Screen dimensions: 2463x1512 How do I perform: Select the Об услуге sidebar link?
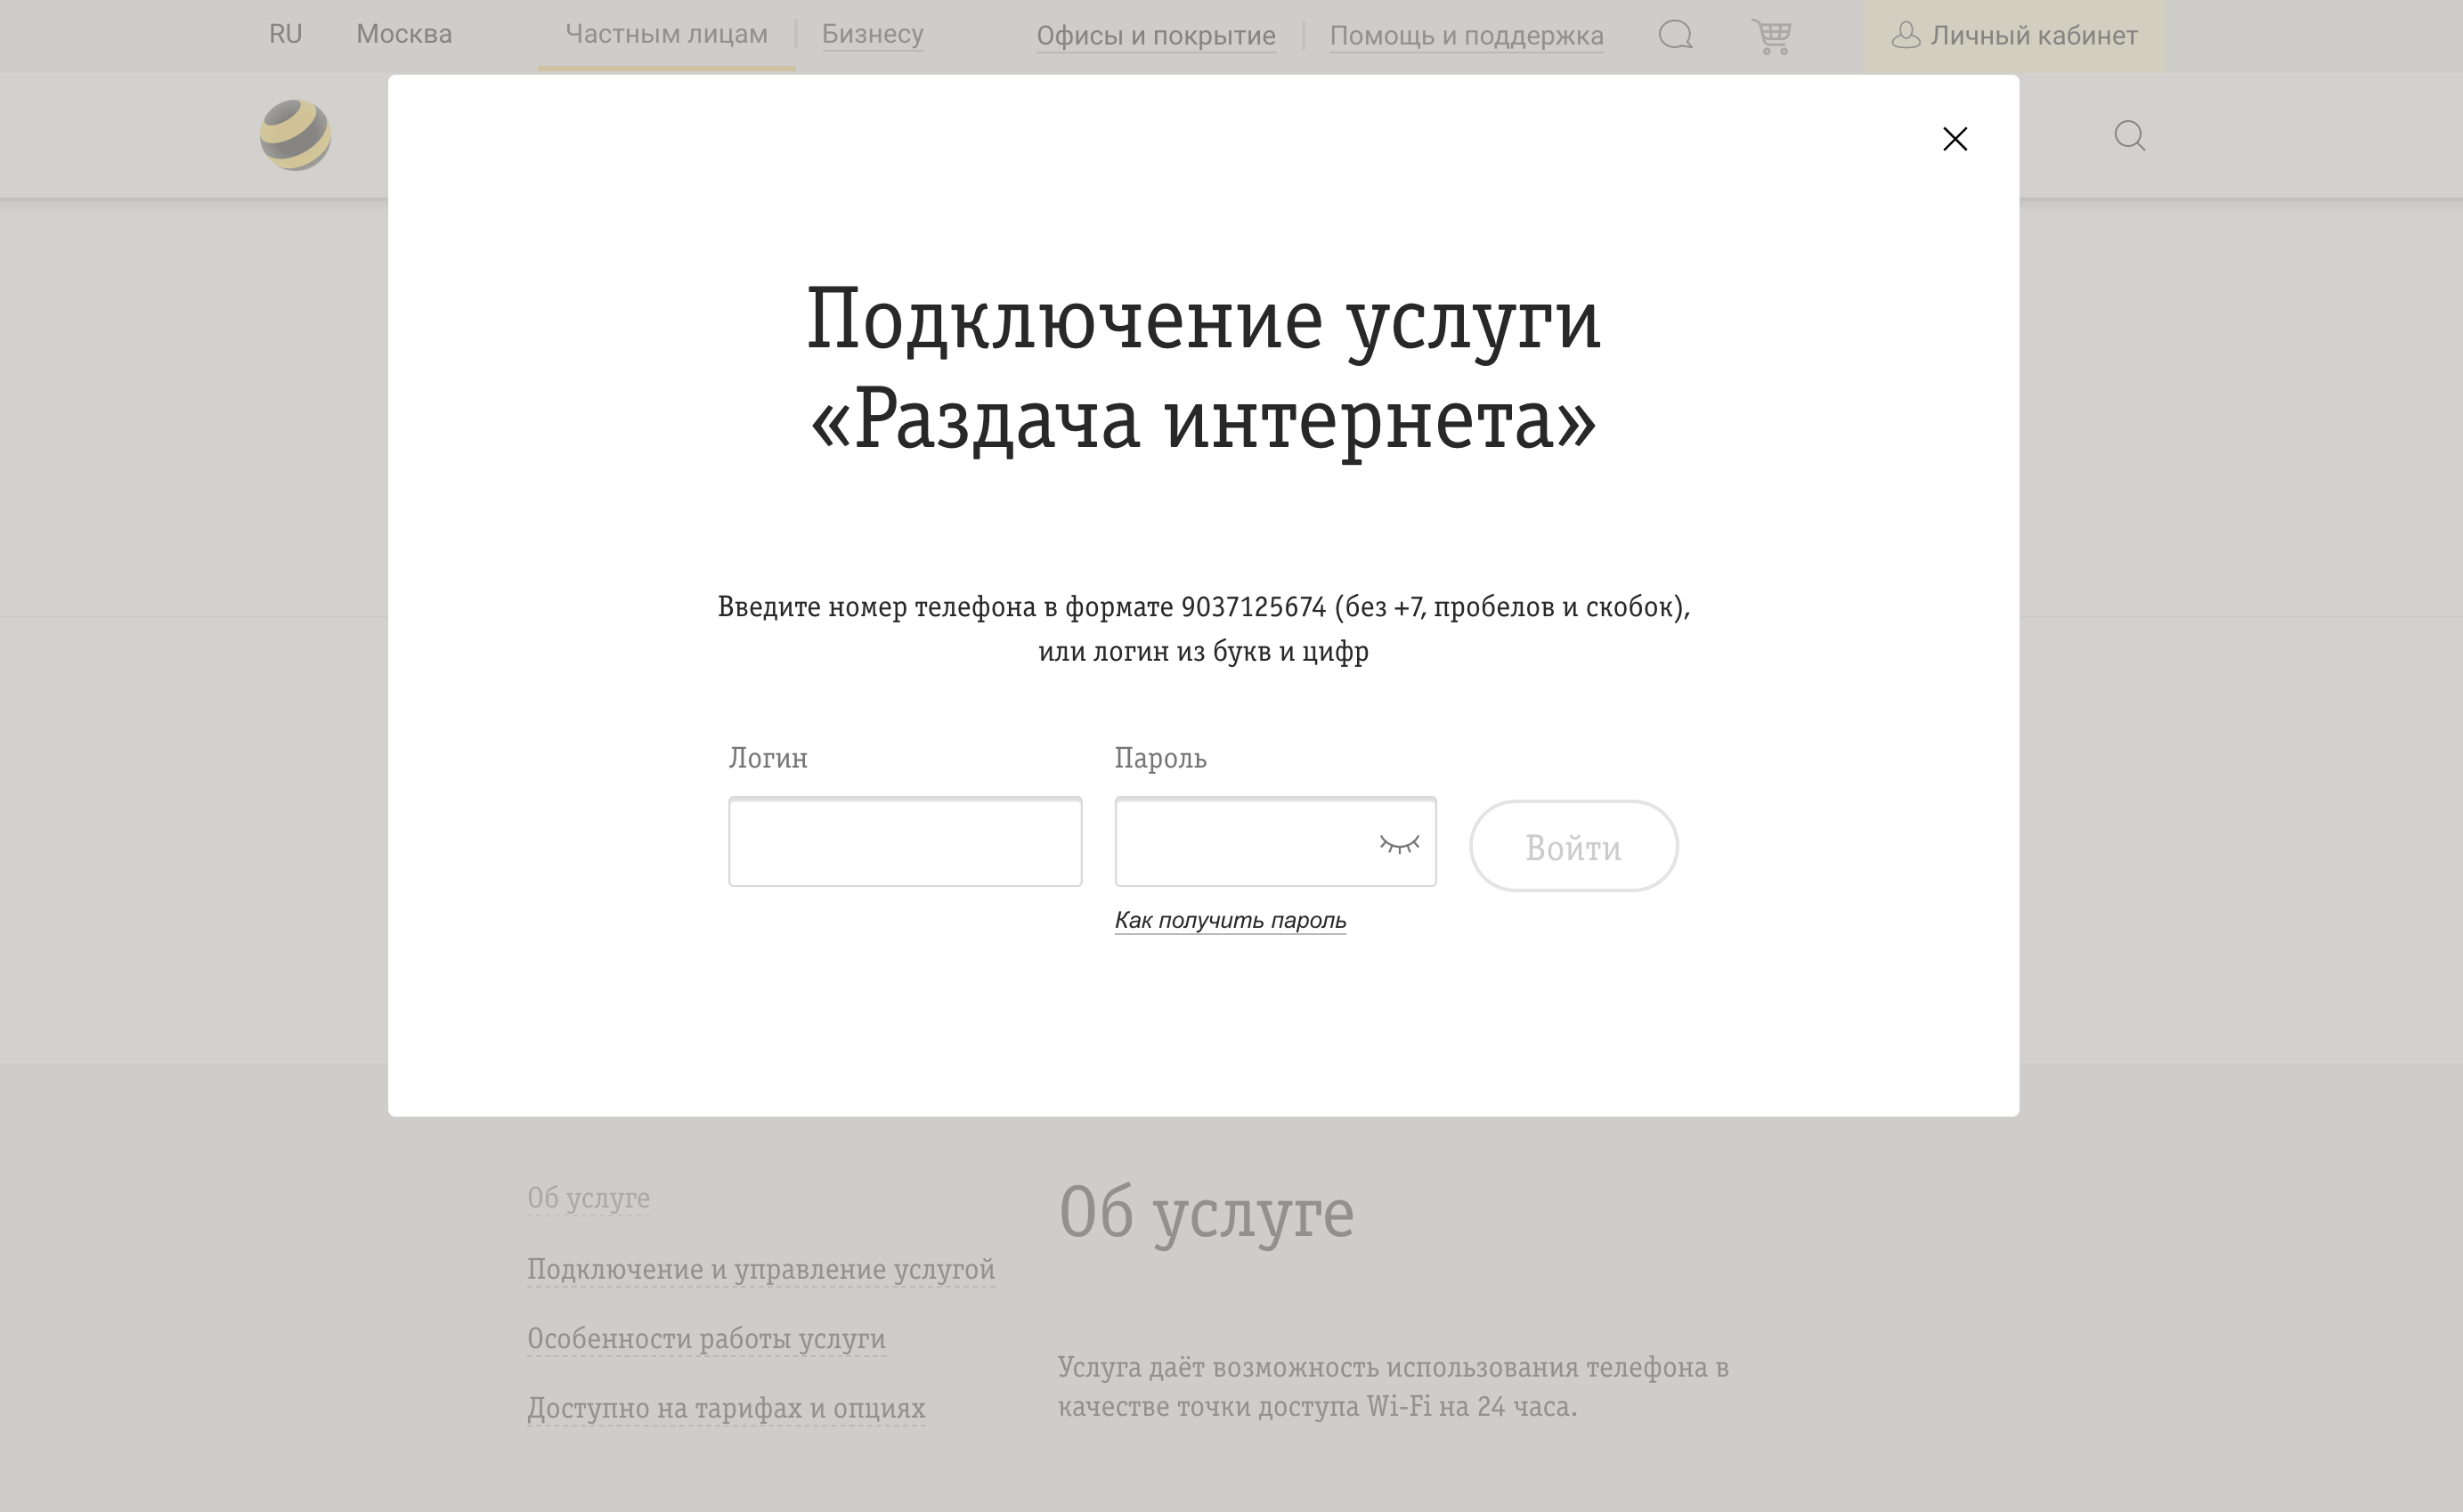click(588, 1198)
